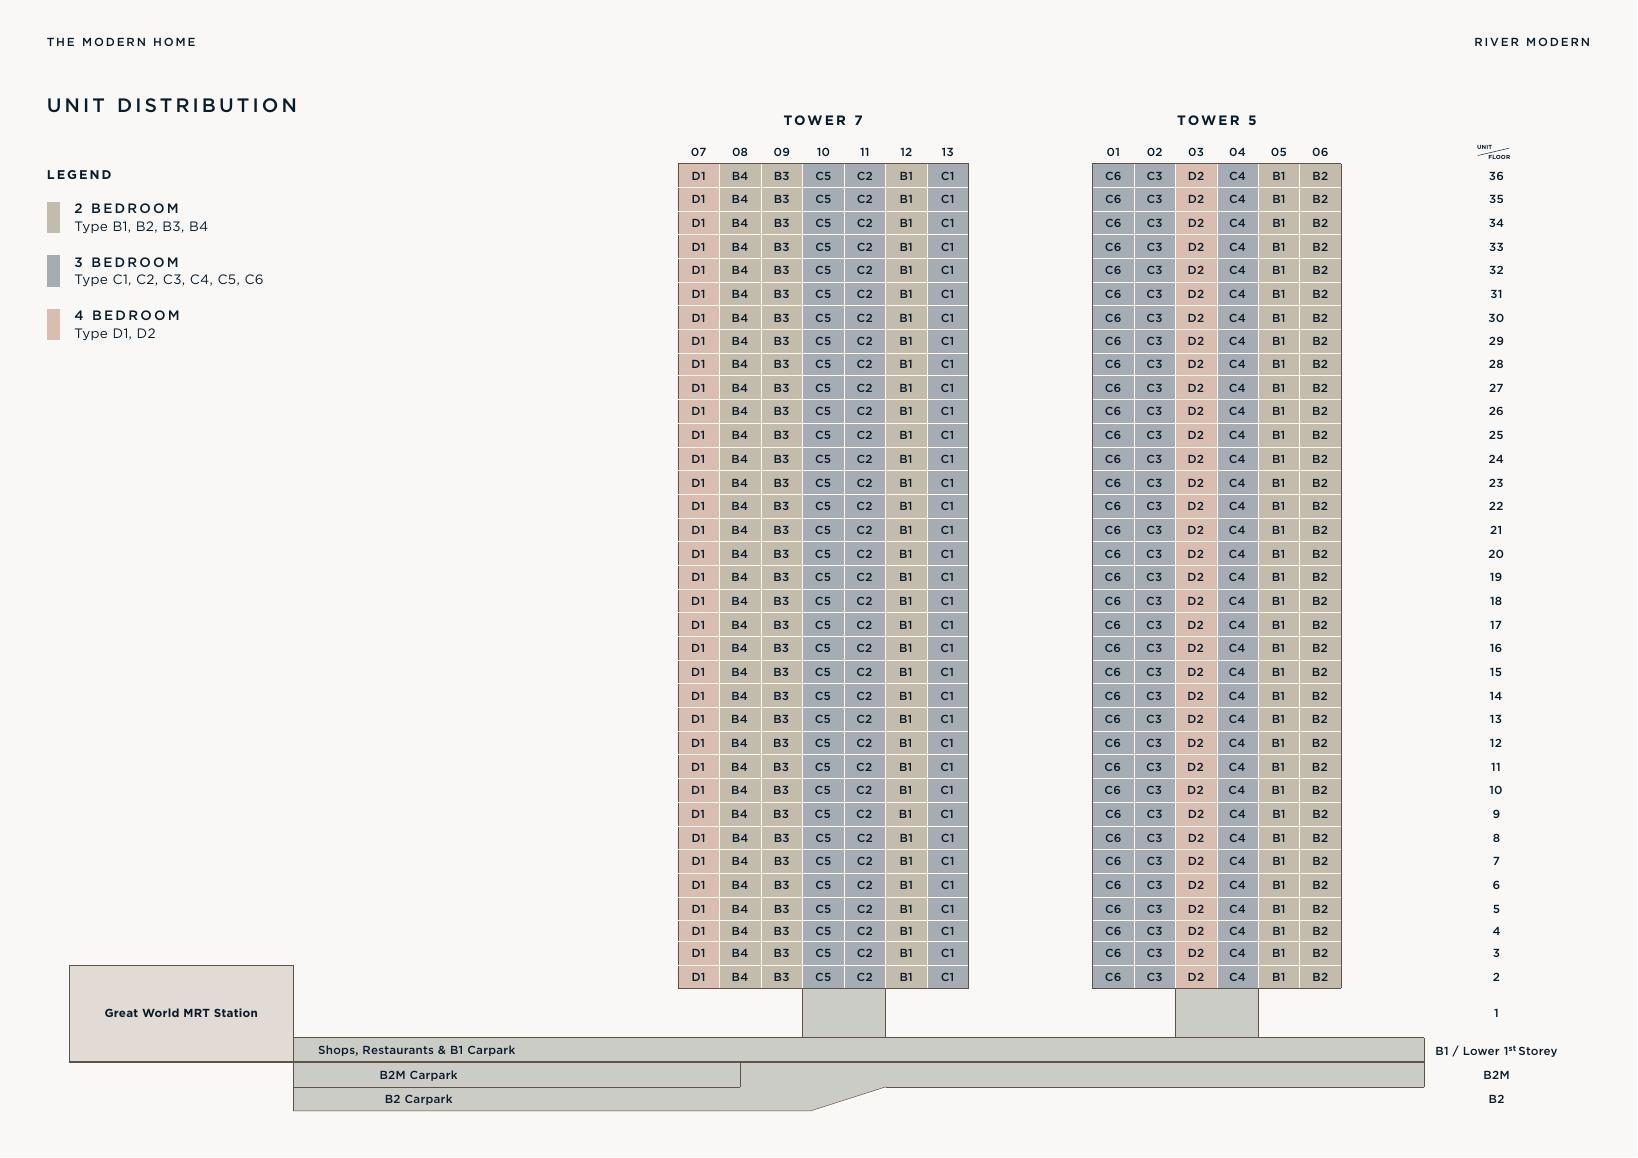1638x1158 pixels.
Task: Click the RIVER MODERN header text
Action: click(x=1532, y=42)
